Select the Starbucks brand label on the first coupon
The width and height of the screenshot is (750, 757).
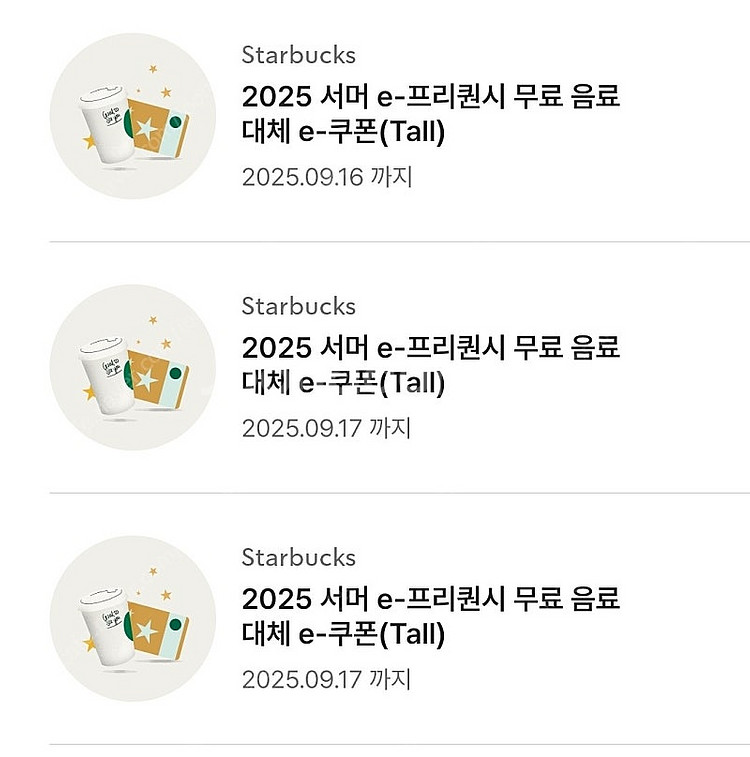coord(298,55)
